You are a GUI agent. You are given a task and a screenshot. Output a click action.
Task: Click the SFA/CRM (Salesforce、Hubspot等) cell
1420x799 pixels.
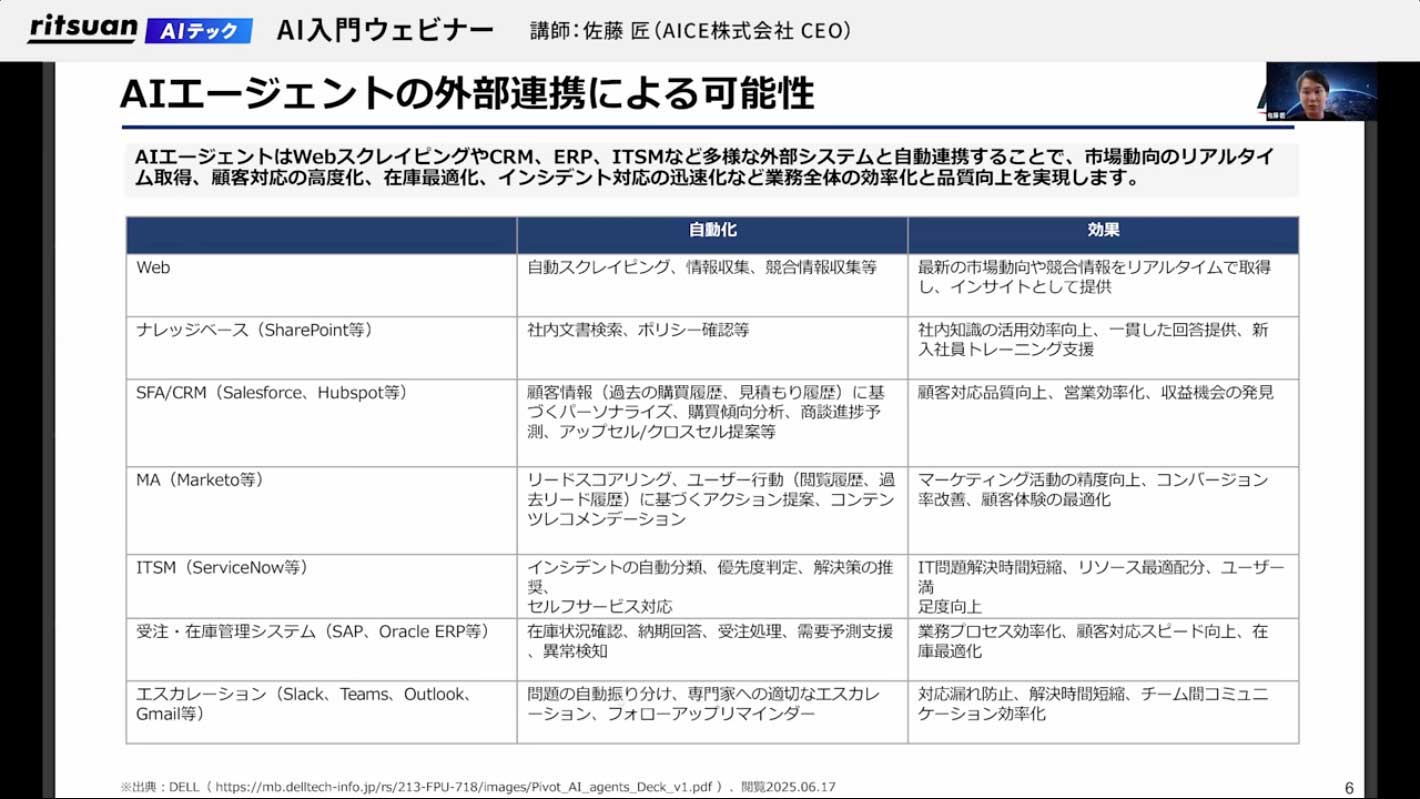point(271,393)
